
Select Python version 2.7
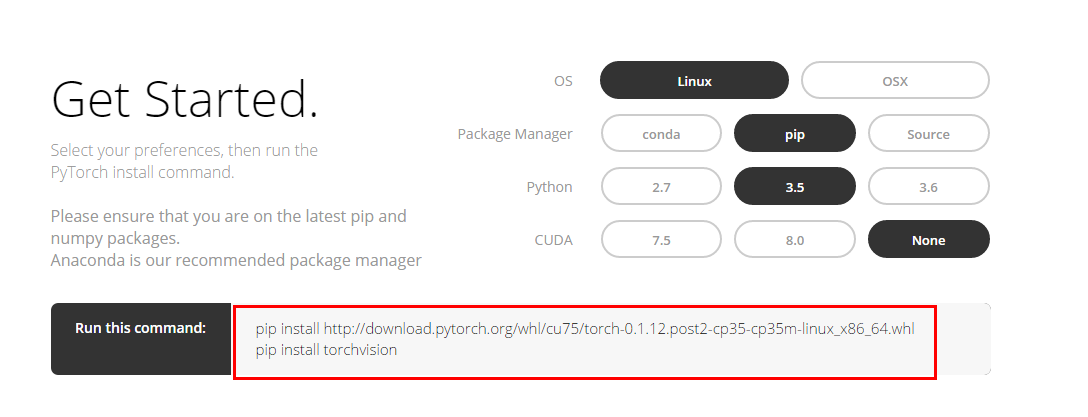click(661, 187)
